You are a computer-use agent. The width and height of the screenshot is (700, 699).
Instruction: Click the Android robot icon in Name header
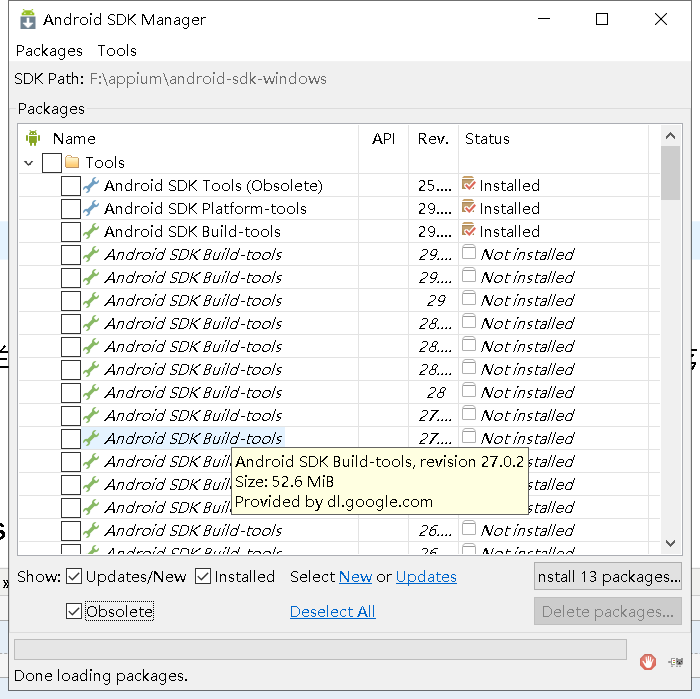click(33, 138)
